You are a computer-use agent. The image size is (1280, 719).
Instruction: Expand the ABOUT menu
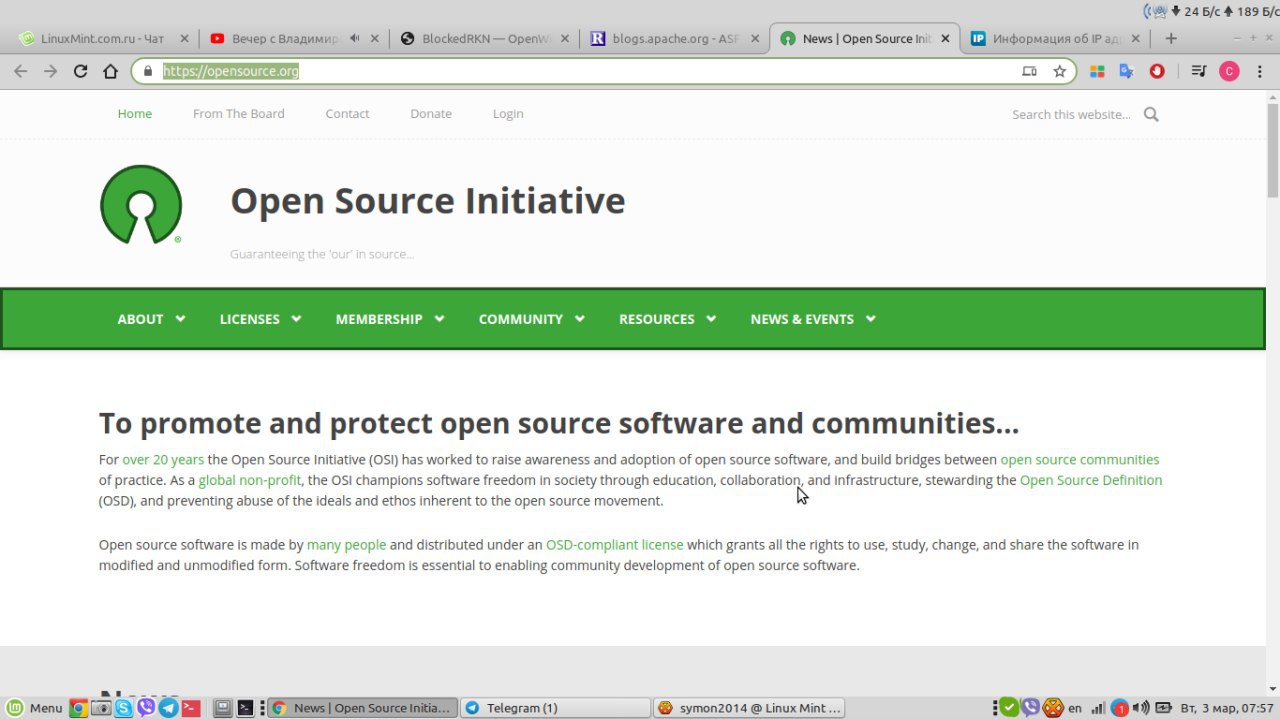151,319
